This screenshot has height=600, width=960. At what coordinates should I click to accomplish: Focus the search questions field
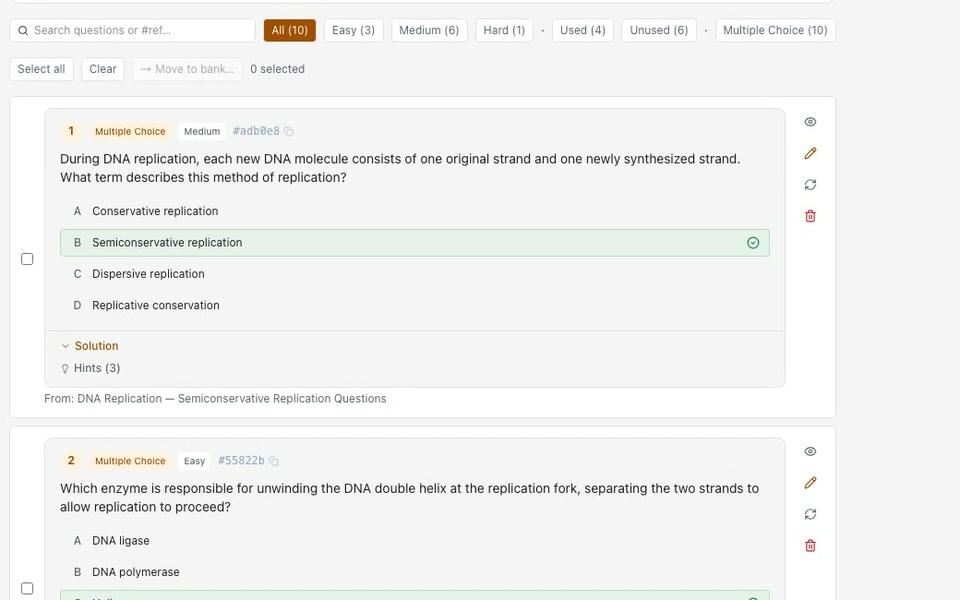point(132,30)
